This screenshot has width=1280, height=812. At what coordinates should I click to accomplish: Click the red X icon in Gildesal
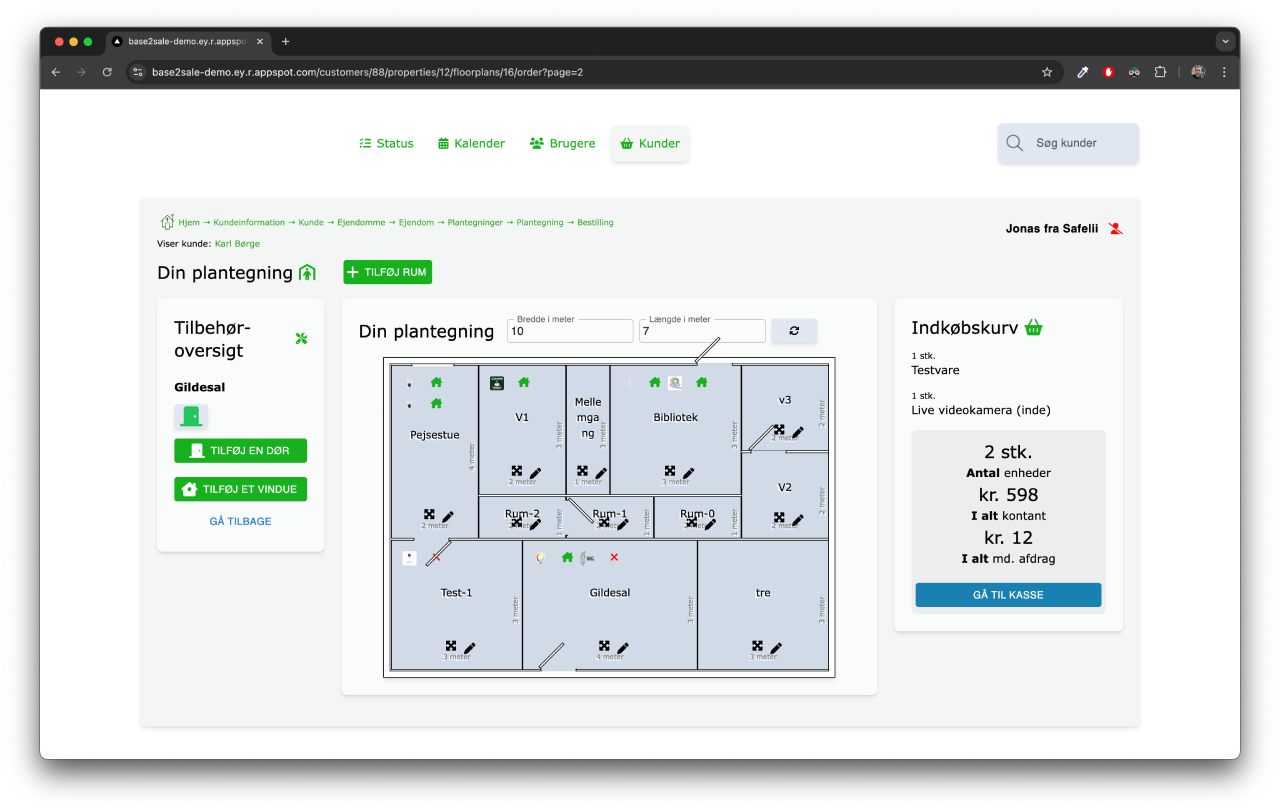point(614,557)
